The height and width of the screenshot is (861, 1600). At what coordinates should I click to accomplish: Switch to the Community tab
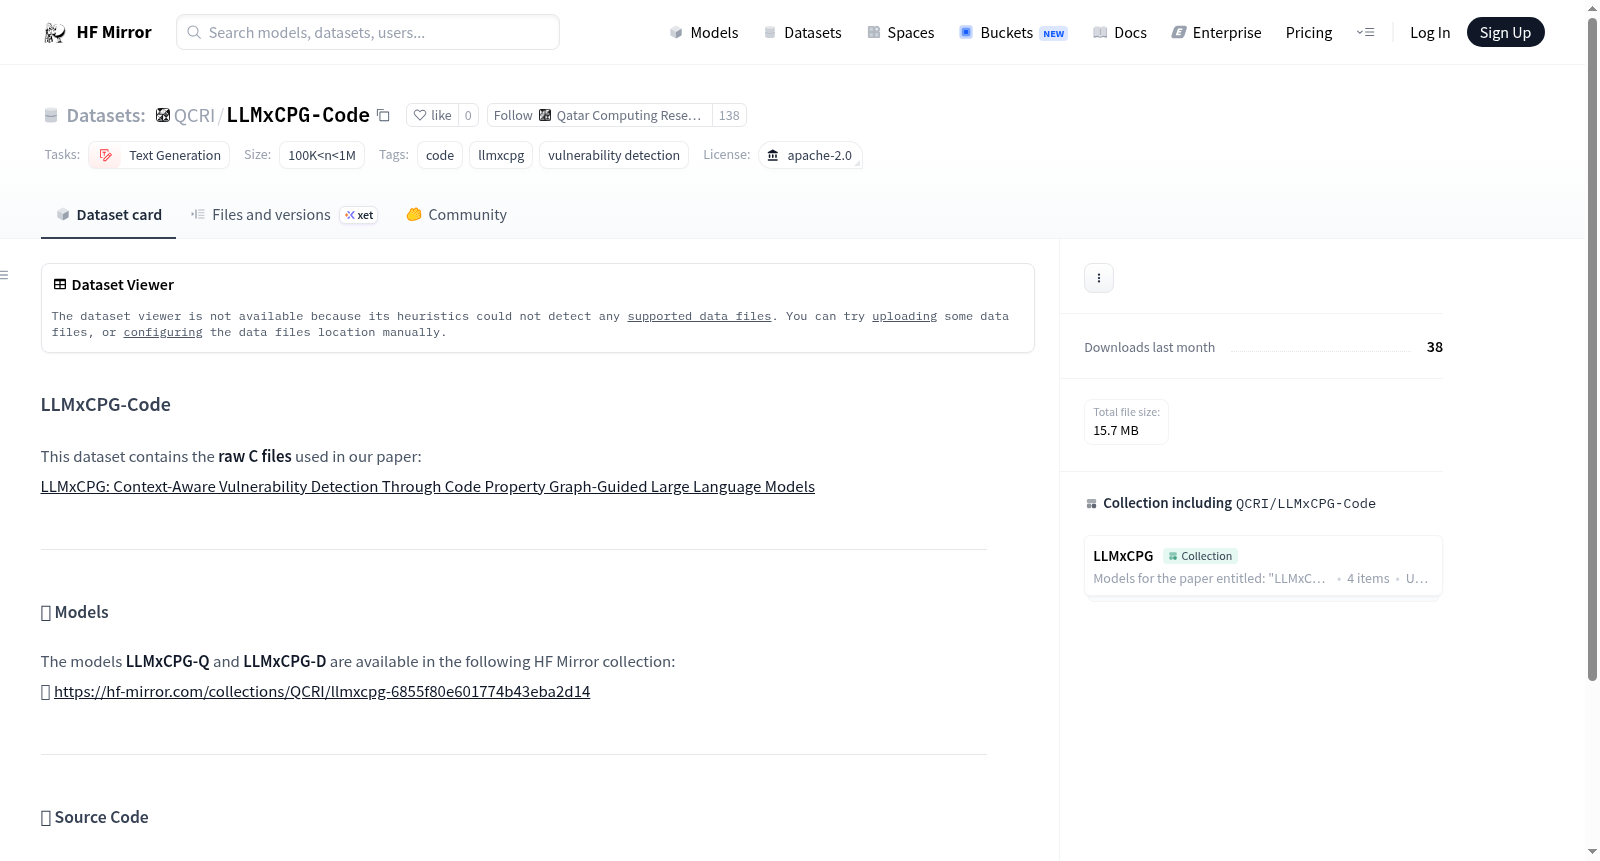click(x=456, y=215)
